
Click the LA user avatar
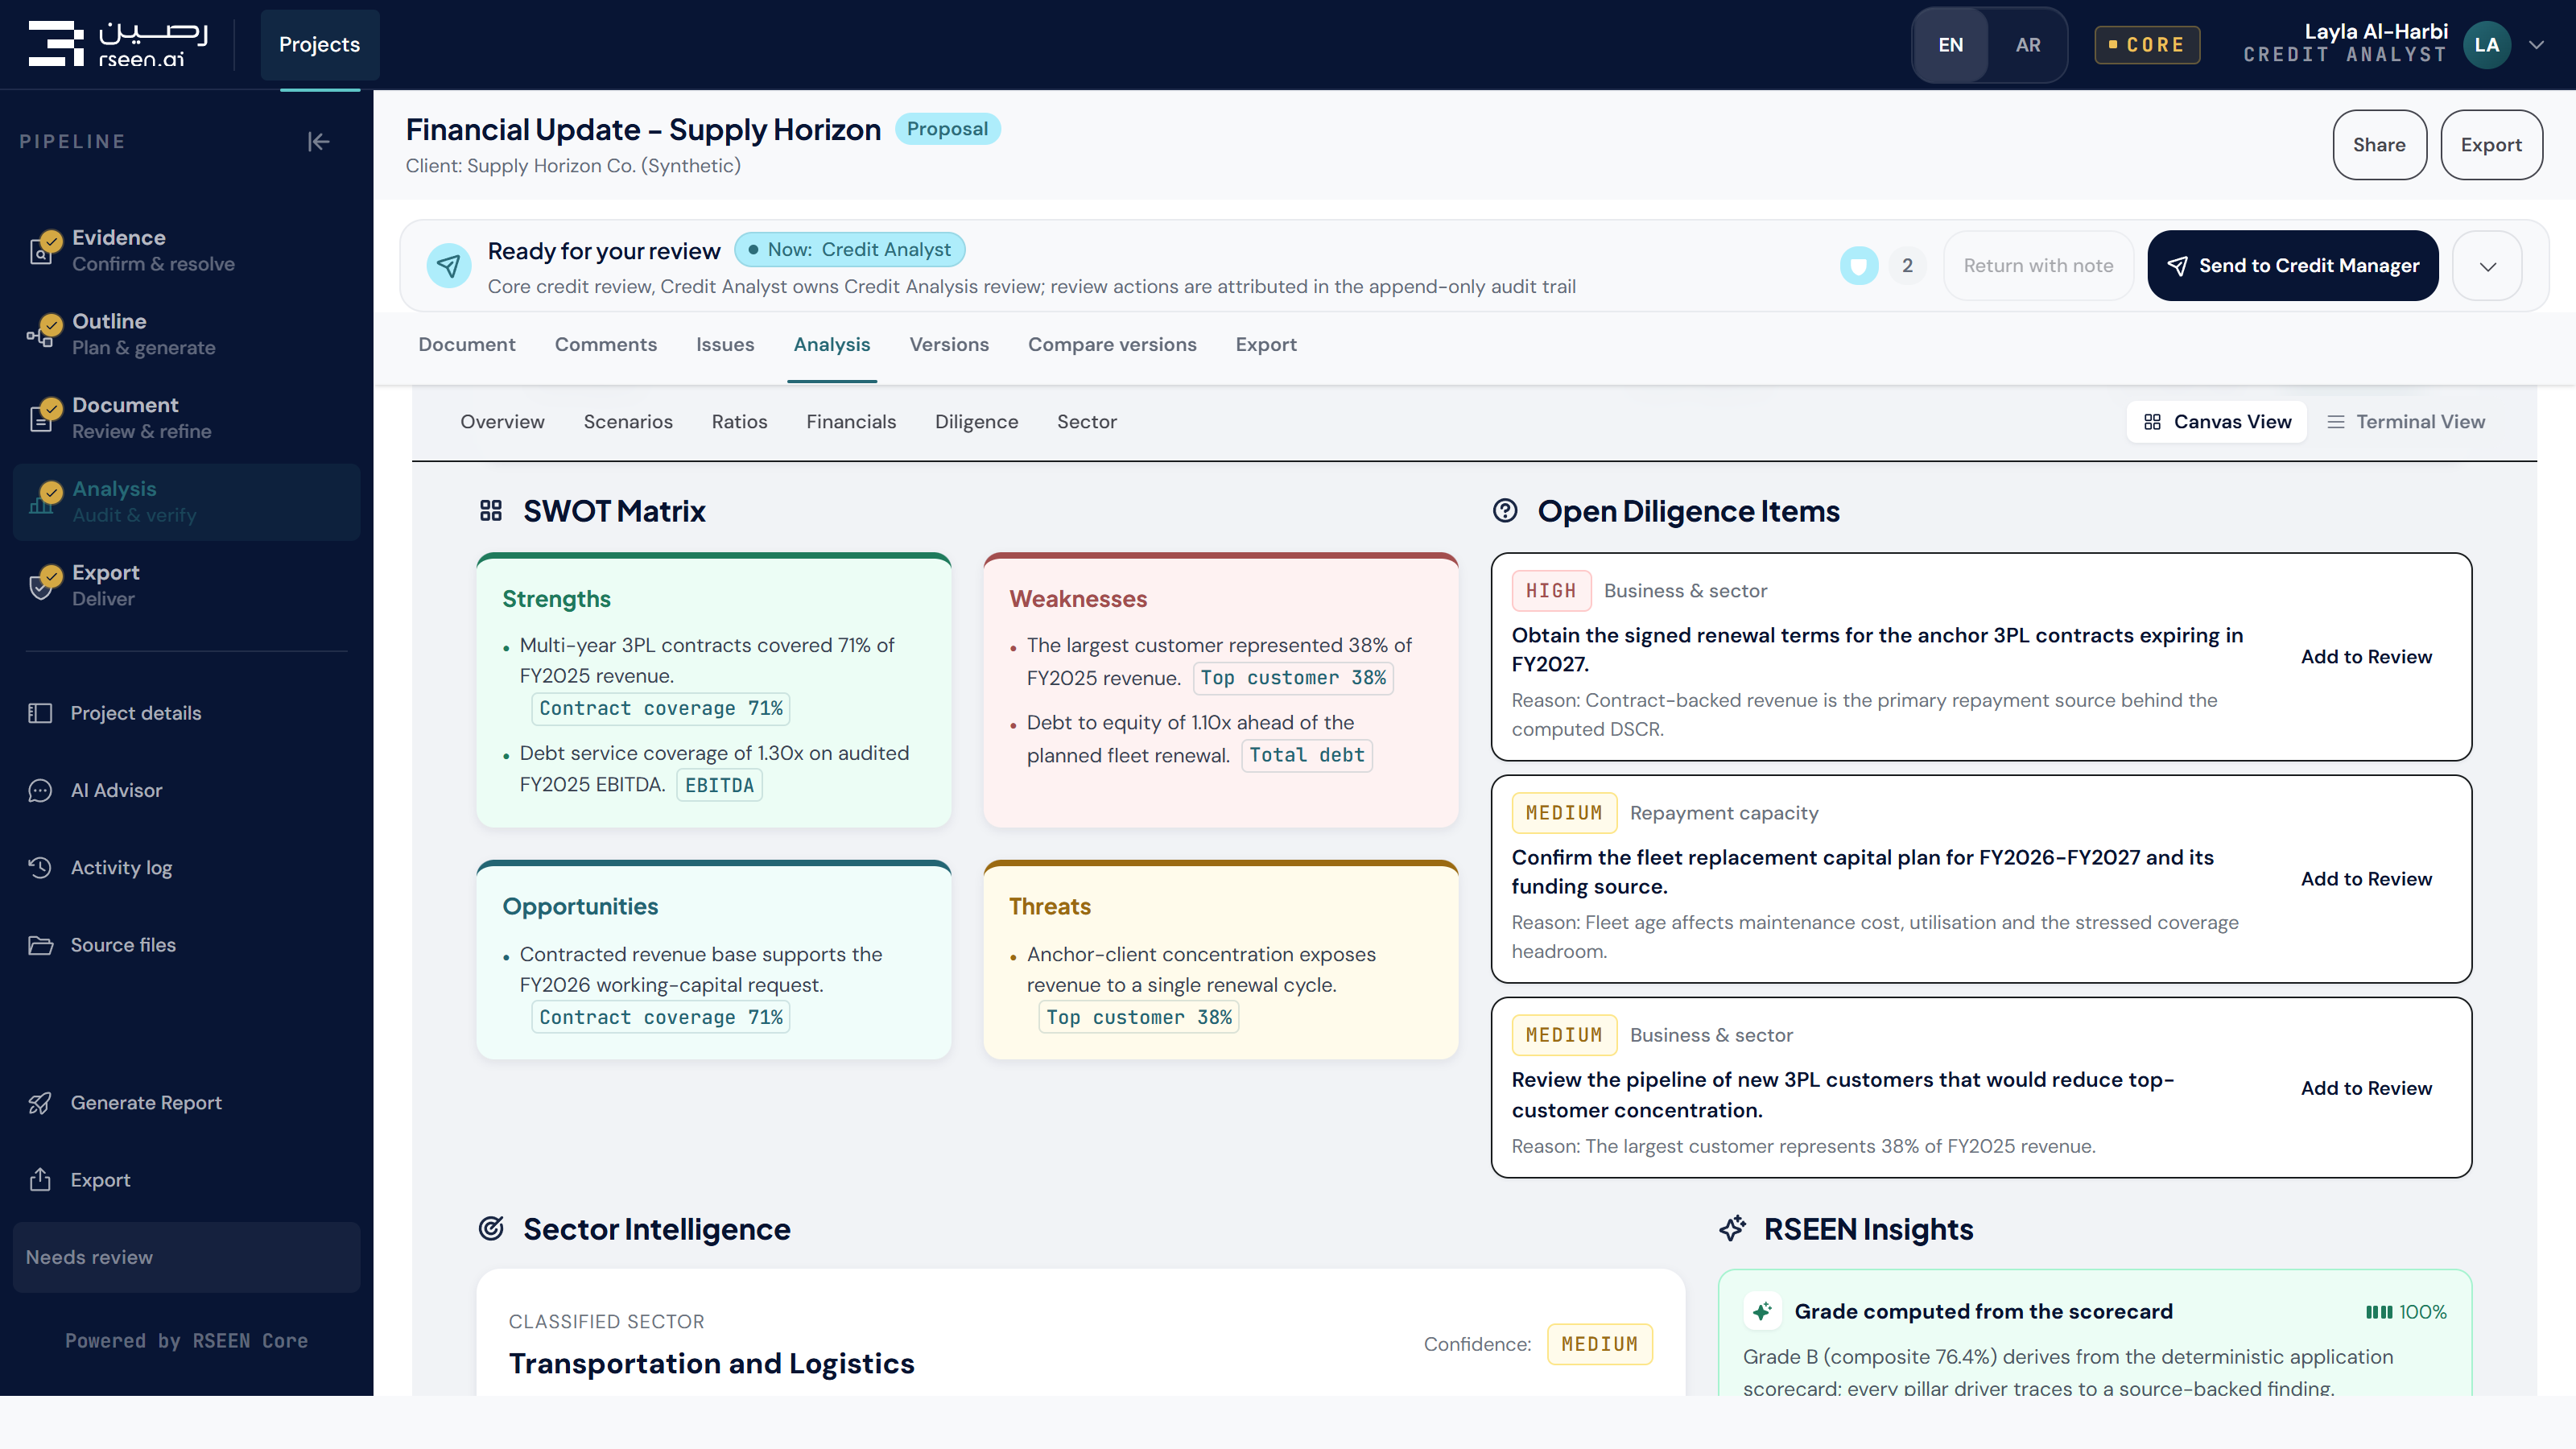(2487, 45)
